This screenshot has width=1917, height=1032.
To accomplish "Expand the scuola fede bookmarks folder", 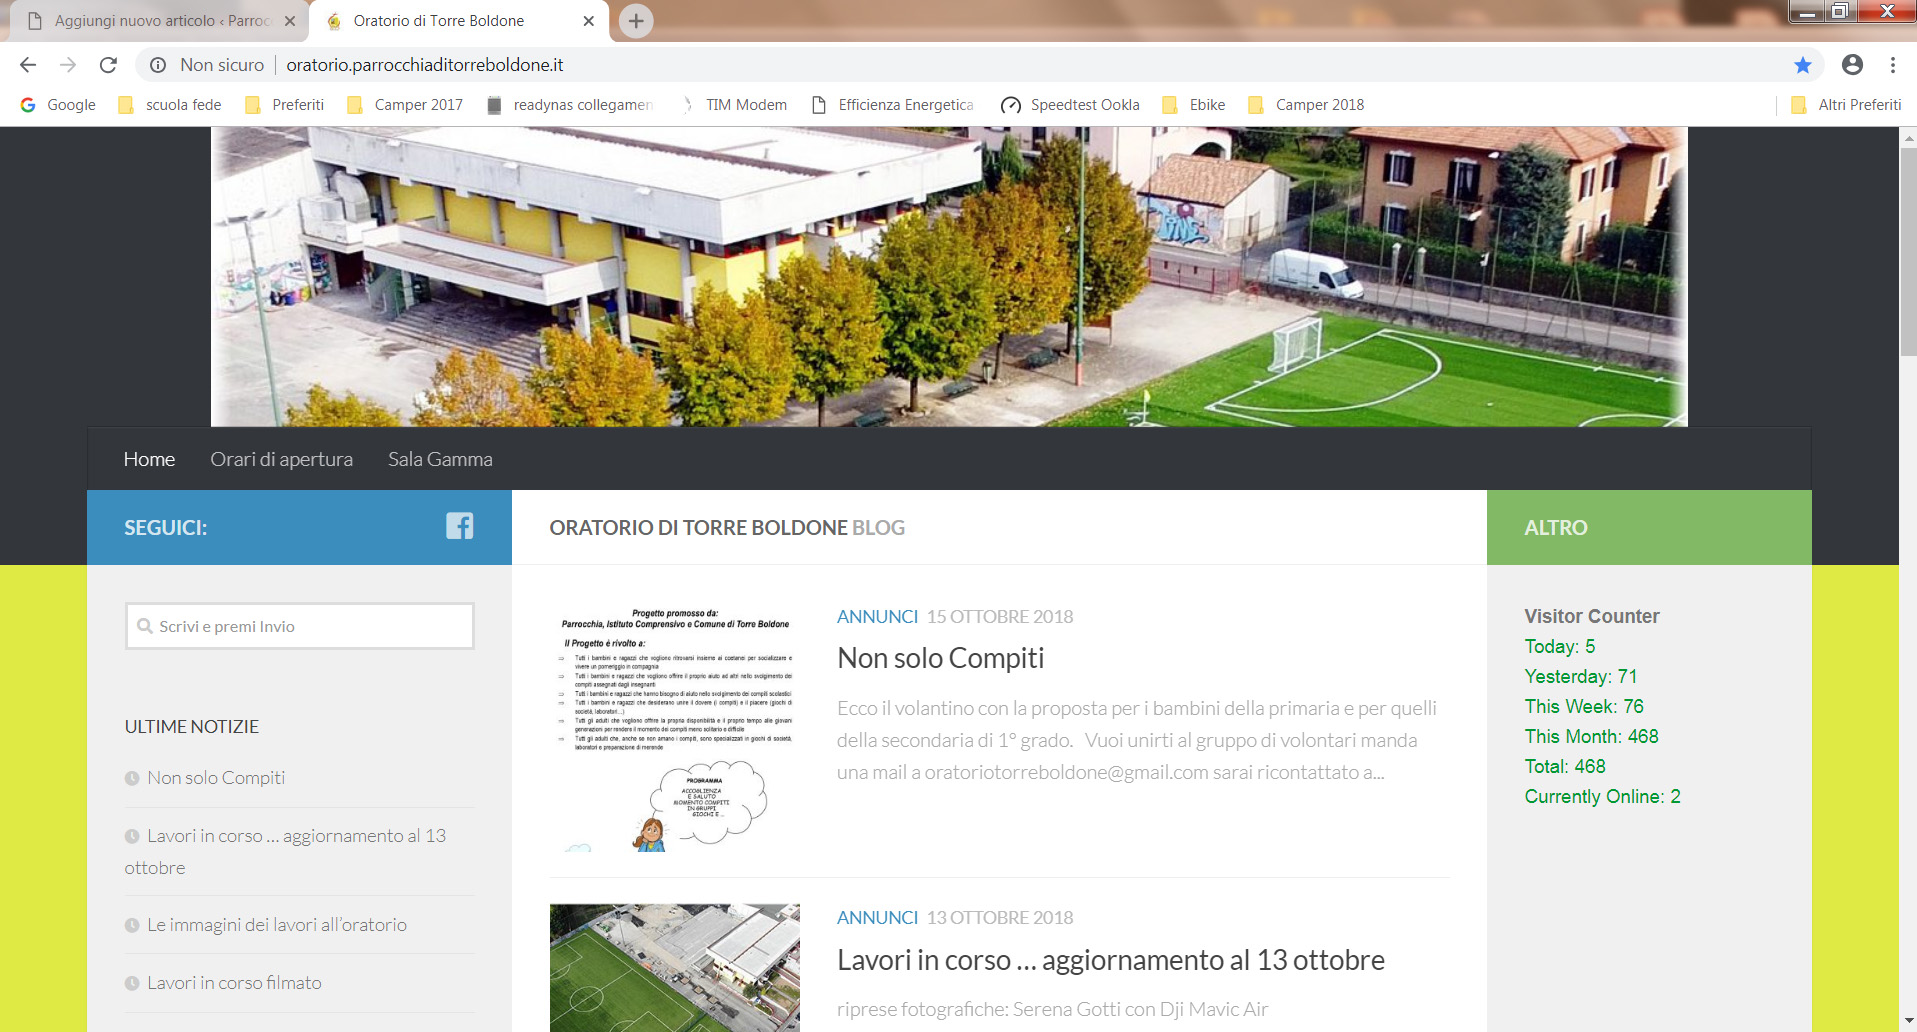I will [x=170, y=105].
